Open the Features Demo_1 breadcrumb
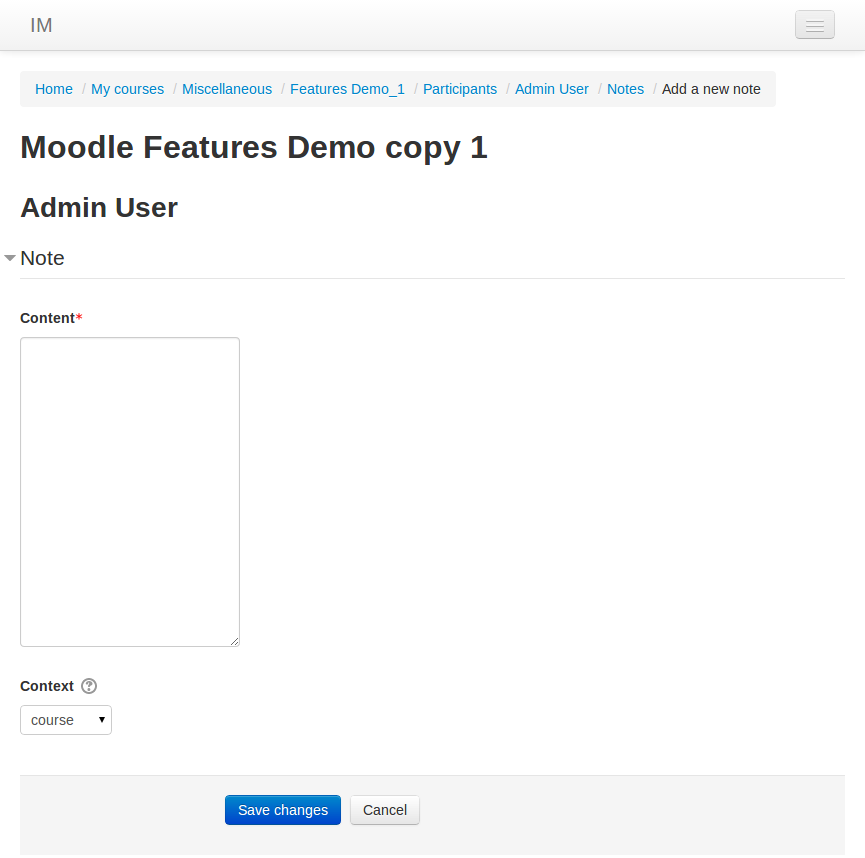Image resolution: width=865 pixels, height=858 pixels. coord(348,89)
